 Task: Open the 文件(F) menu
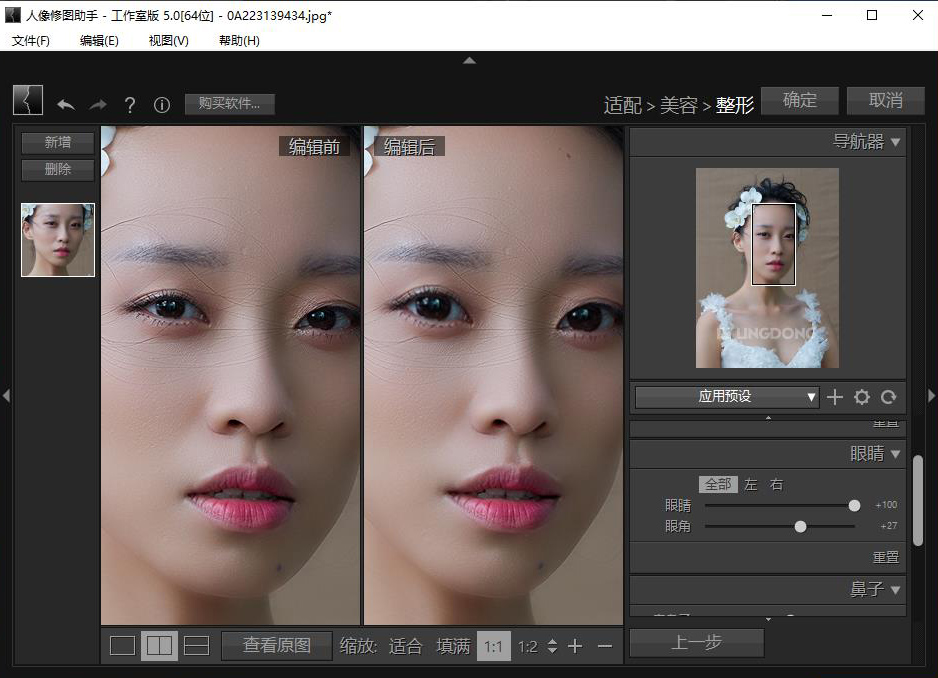(x=30, y=41)
